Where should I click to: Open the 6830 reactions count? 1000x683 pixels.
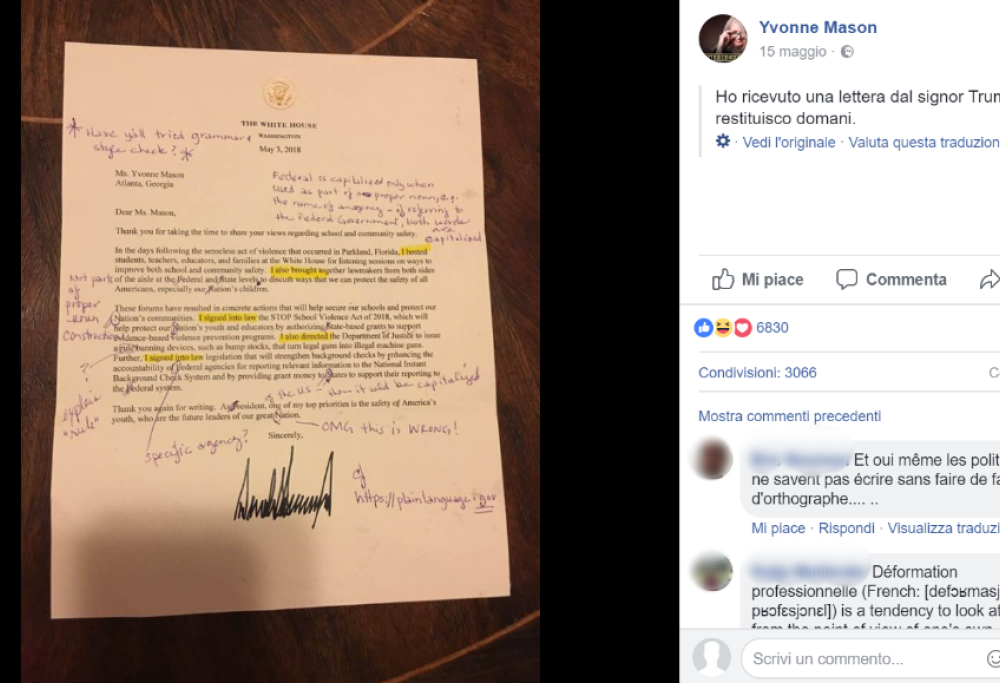click(772, 328)
